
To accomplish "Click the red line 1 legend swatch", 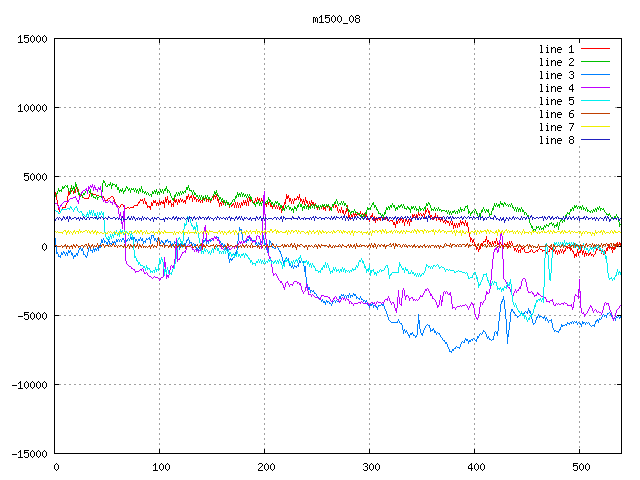I will [595, 49].
